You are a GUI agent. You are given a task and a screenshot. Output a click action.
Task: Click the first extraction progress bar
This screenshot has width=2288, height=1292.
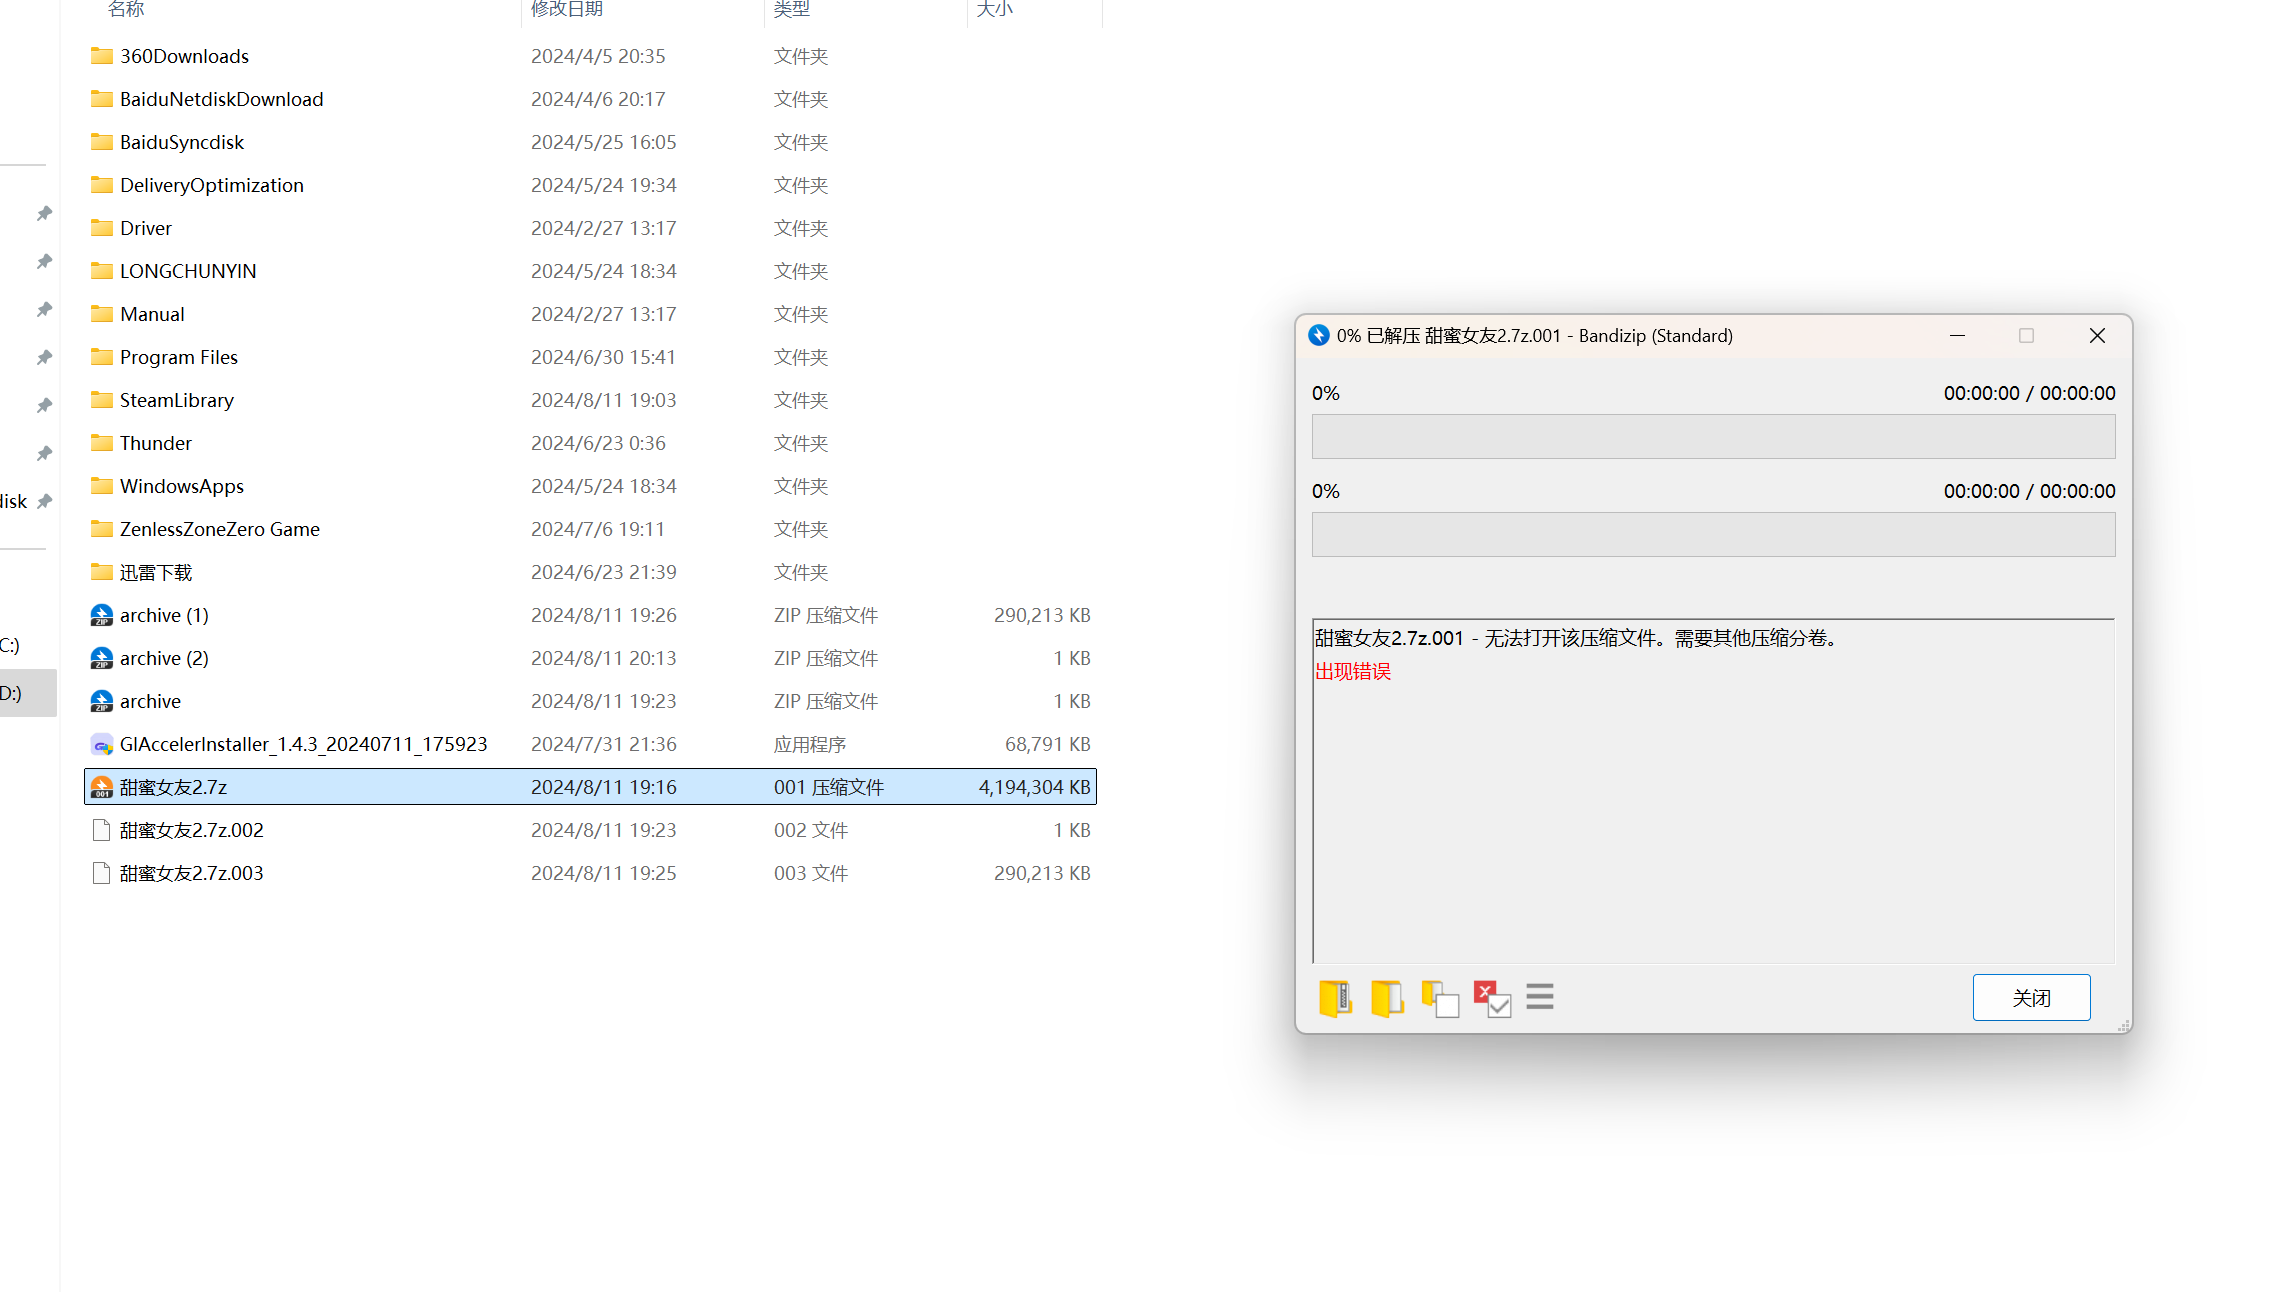tap(1713, 437)
